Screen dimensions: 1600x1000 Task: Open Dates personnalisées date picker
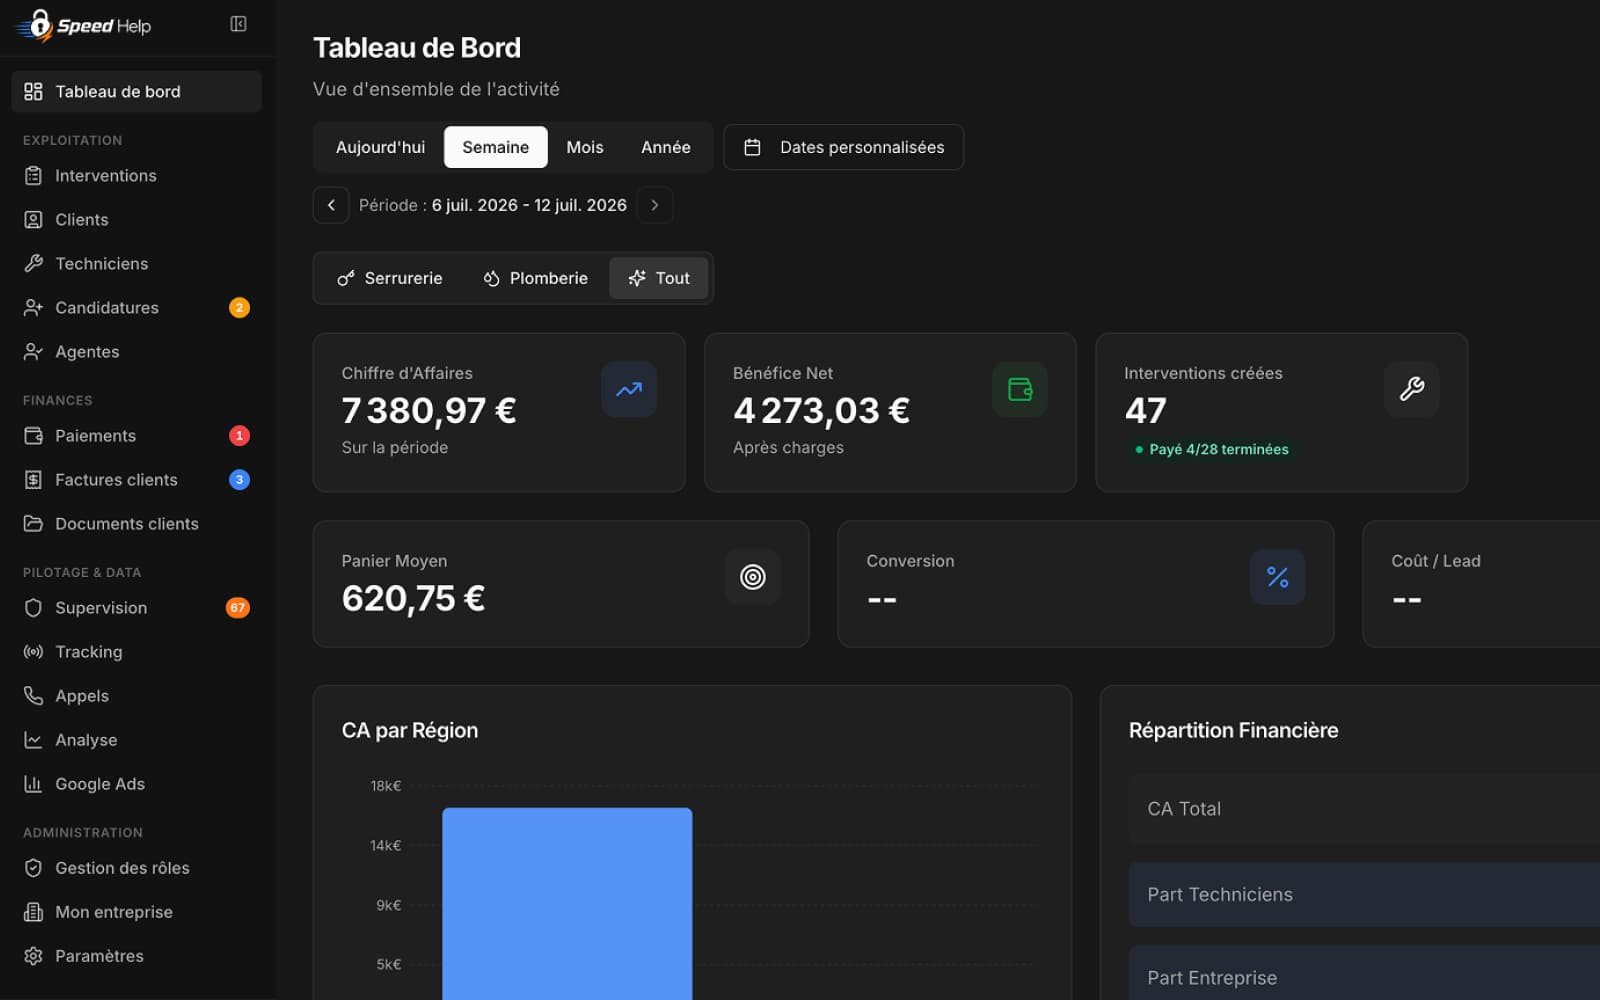[x=843, y=147]
